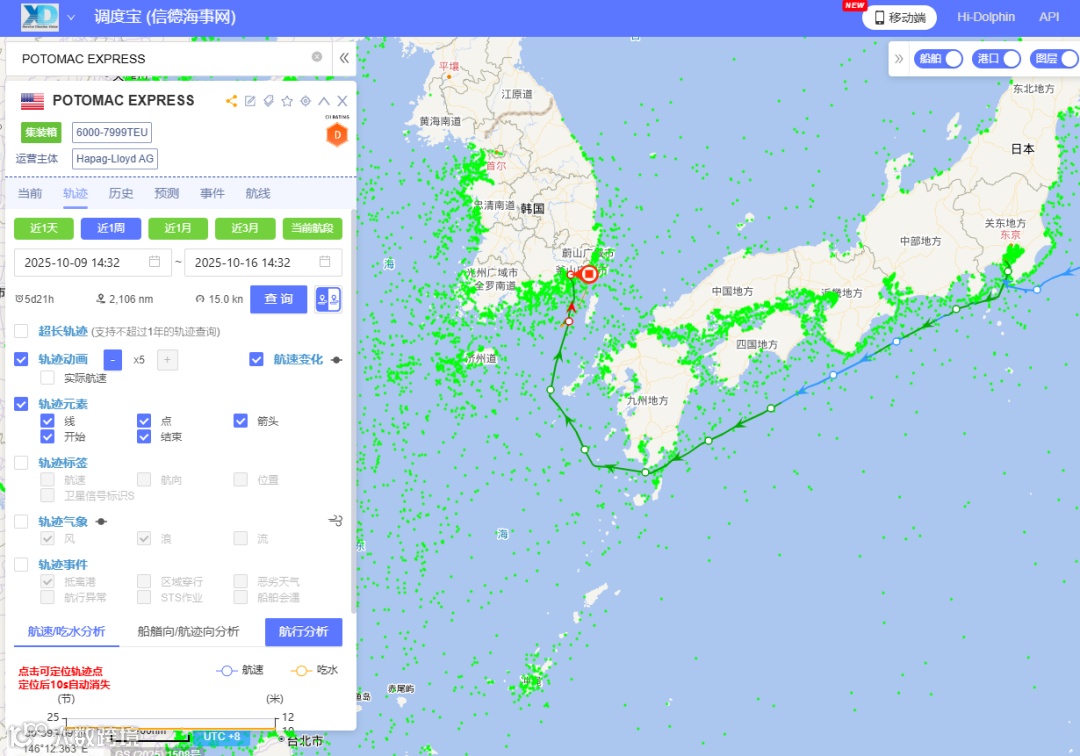Screen dimensions: 1080x756
Task: Enable the 轨迹事件 checkbox
Action: click(21, 565)
